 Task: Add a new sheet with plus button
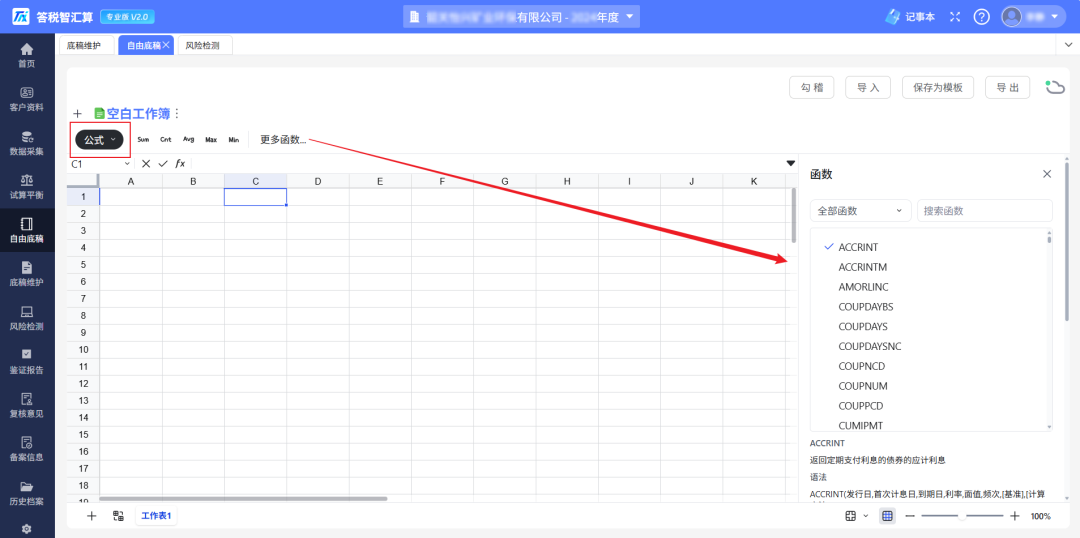tap(92, 515)
